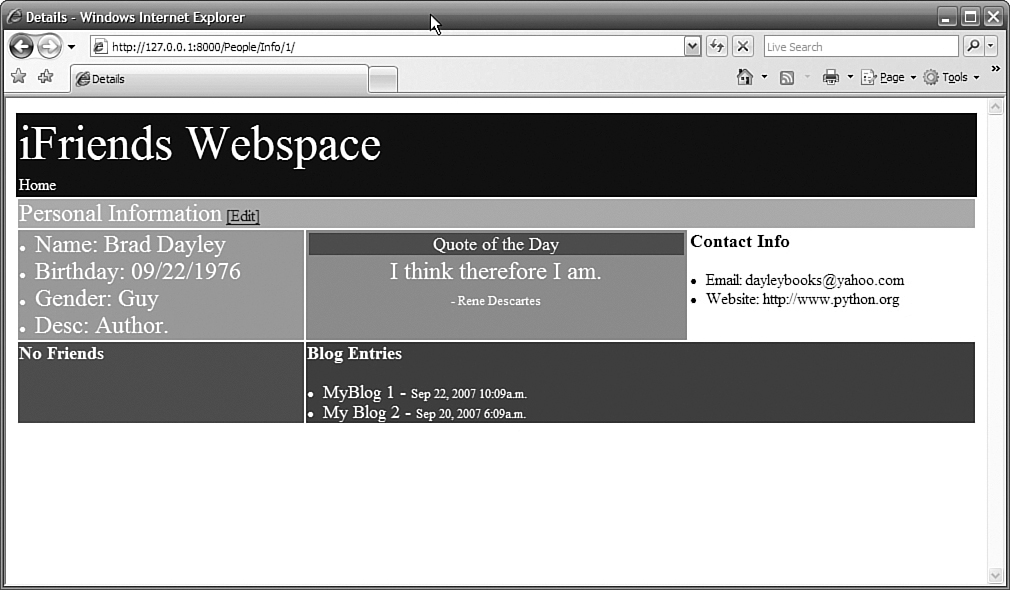Click the browser Back arrow button

pyautogui.click(x=21, y=46)
